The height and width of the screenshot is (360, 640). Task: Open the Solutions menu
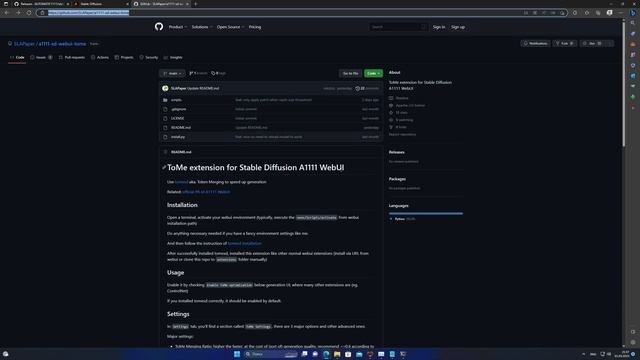click(x=202, y=27)
